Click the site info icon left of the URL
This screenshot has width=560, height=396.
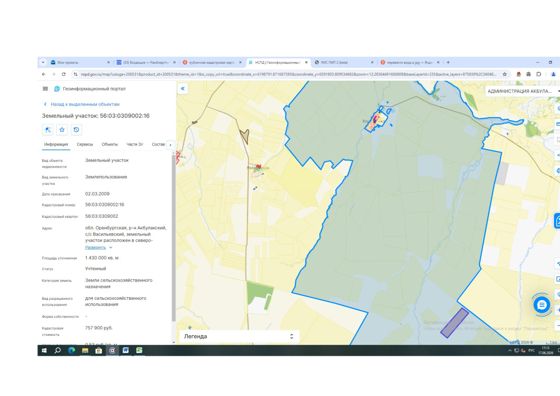tap(75, 74)
